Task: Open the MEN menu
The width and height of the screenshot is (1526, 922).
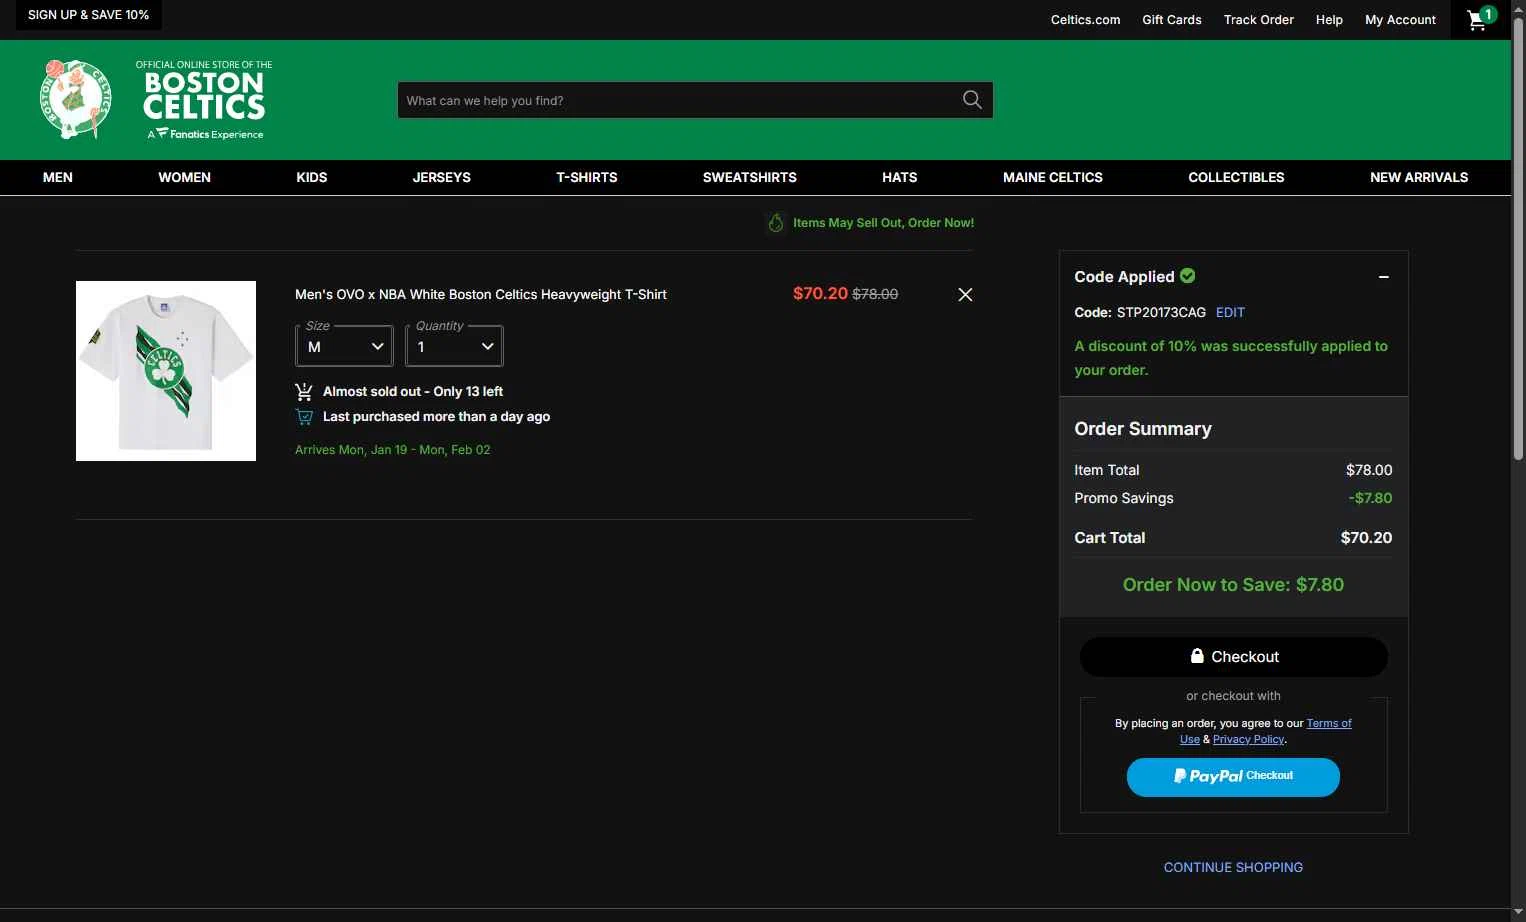Action: point(58,177)
